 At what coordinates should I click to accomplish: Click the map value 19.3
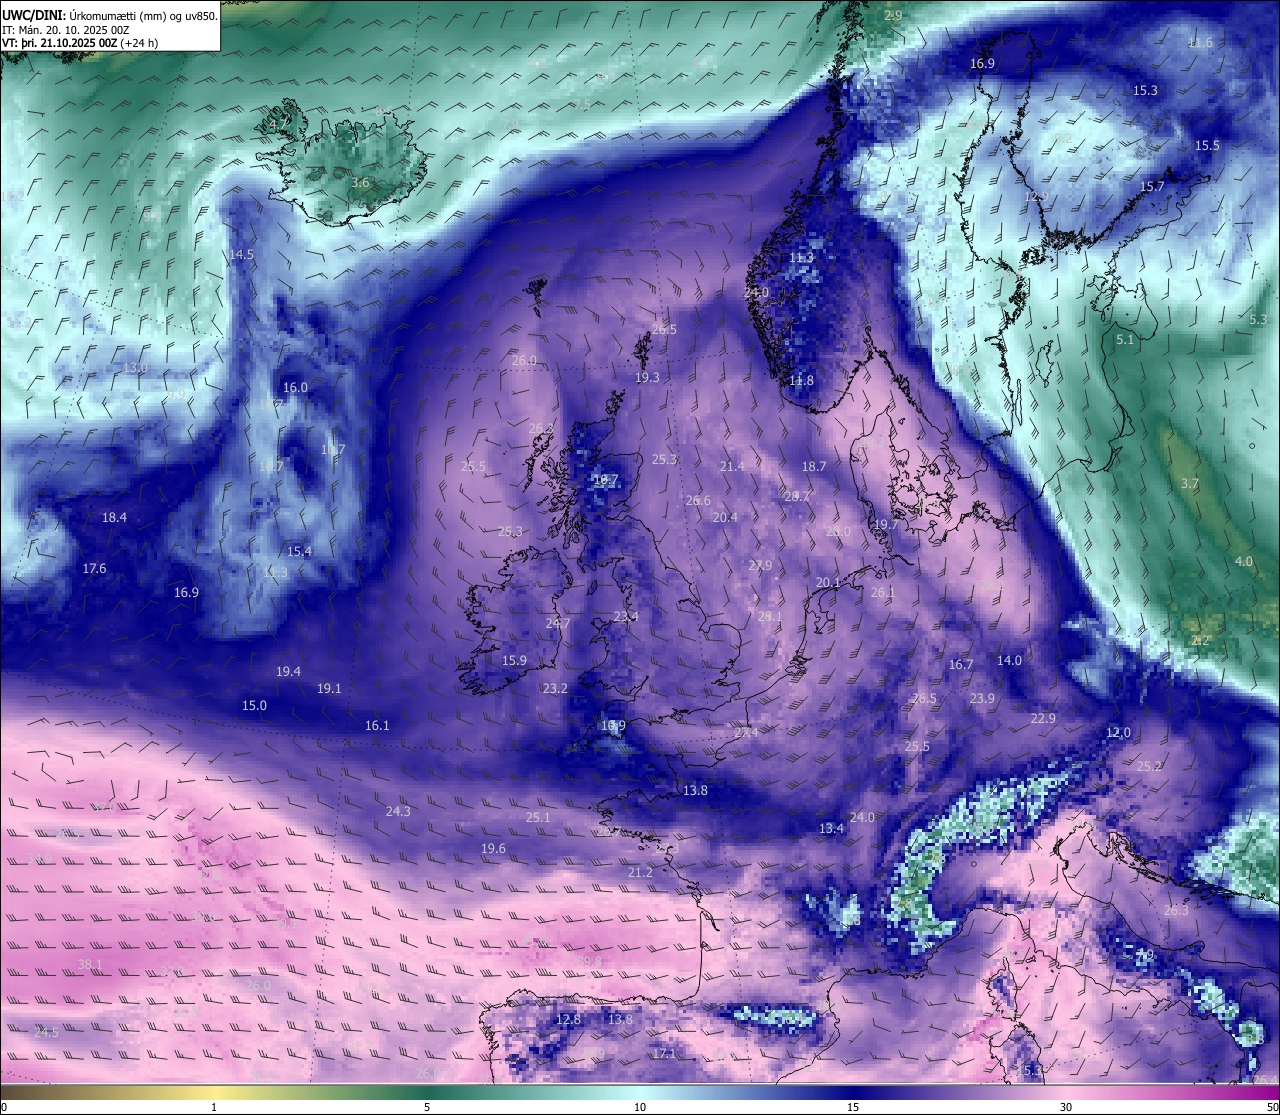(x=647, y=378)
